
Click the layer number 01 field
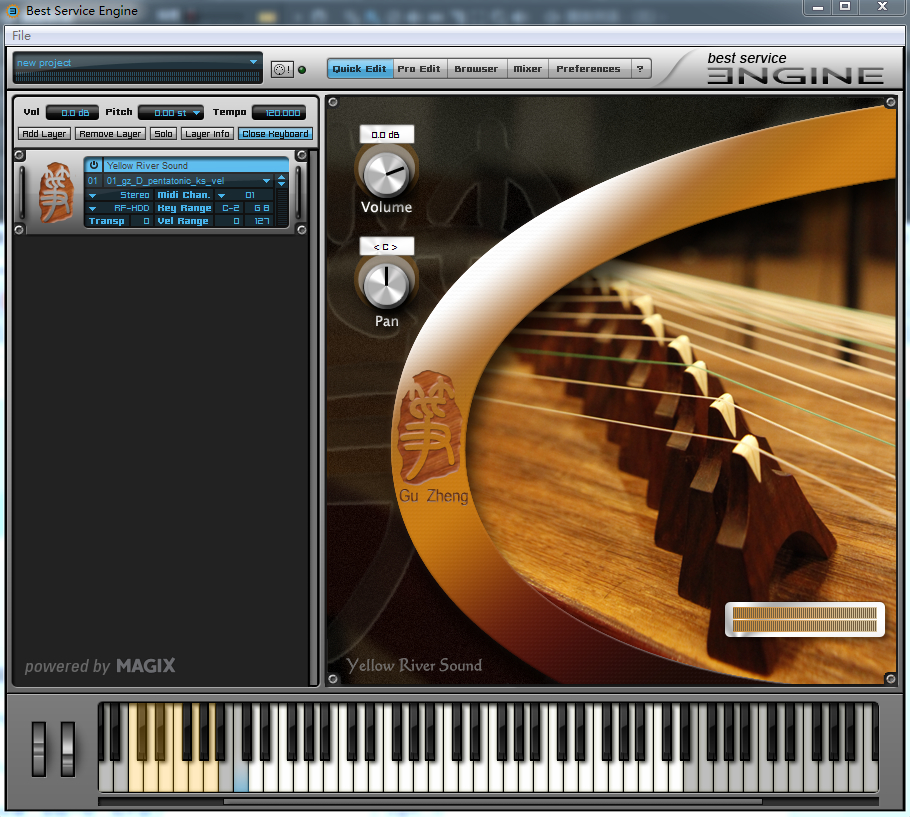[x=93, y=181]
